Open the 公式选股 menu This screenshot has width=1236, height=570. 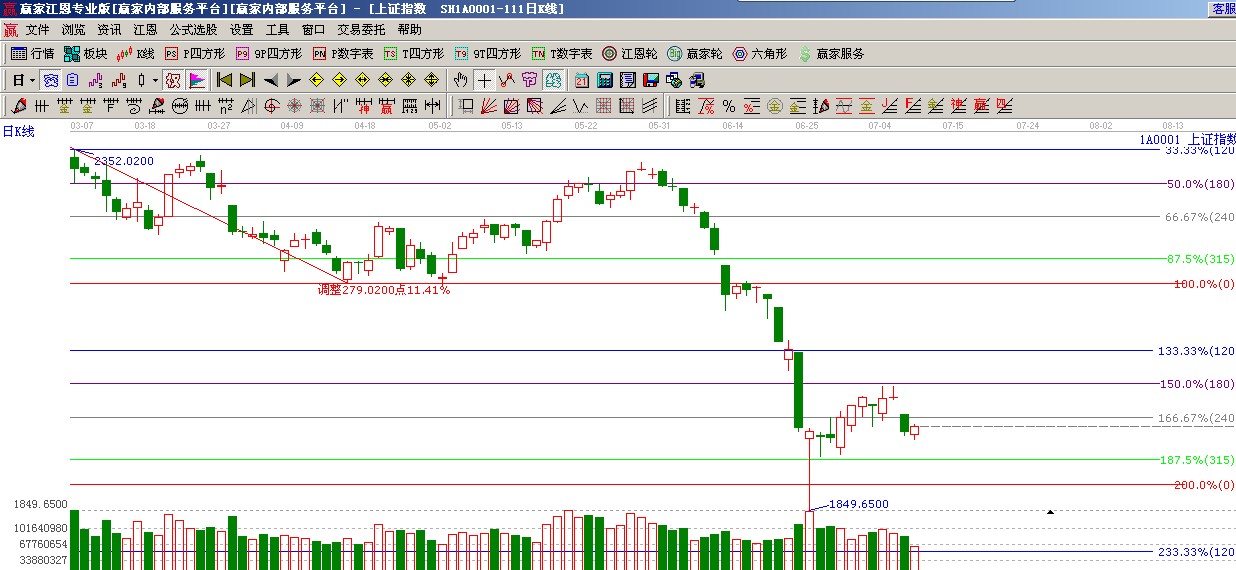tap(193, 30)
